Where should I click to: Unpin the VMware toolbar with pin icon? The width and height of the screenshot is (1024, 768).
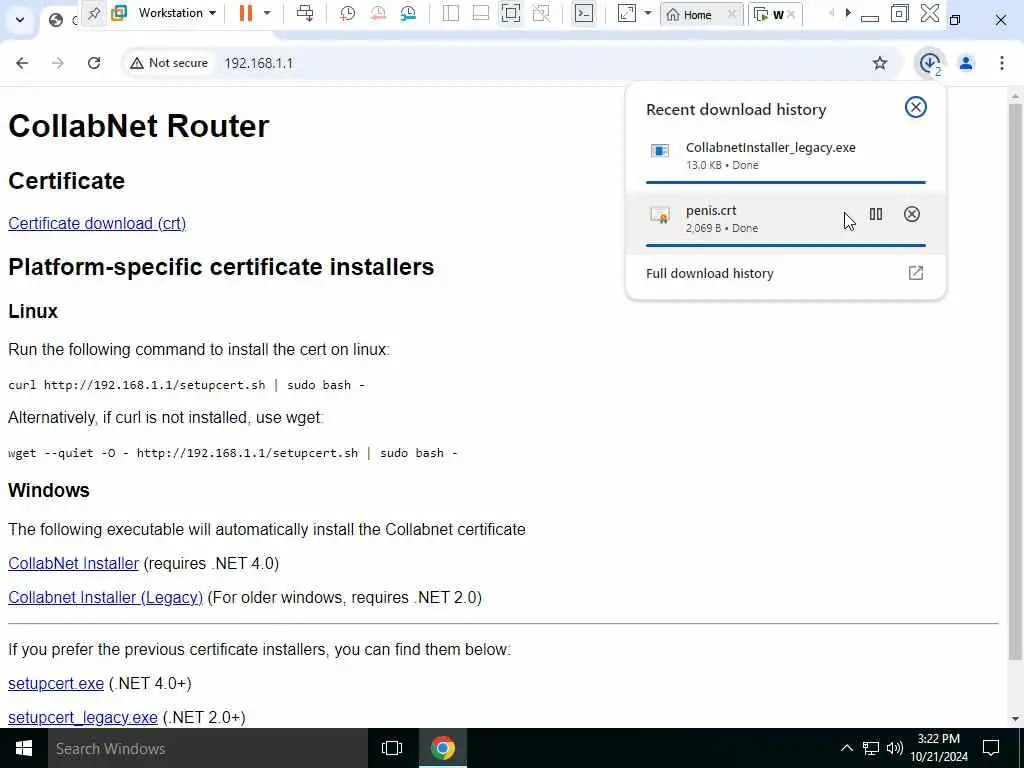(x=94, y=13)
